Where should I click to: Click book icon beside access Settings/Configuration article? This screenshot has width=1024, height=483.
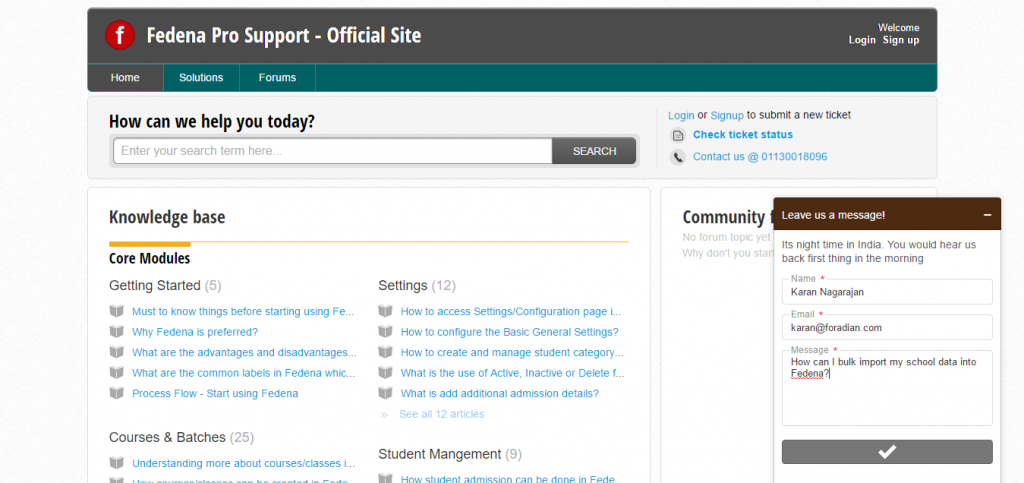(385, 311)
